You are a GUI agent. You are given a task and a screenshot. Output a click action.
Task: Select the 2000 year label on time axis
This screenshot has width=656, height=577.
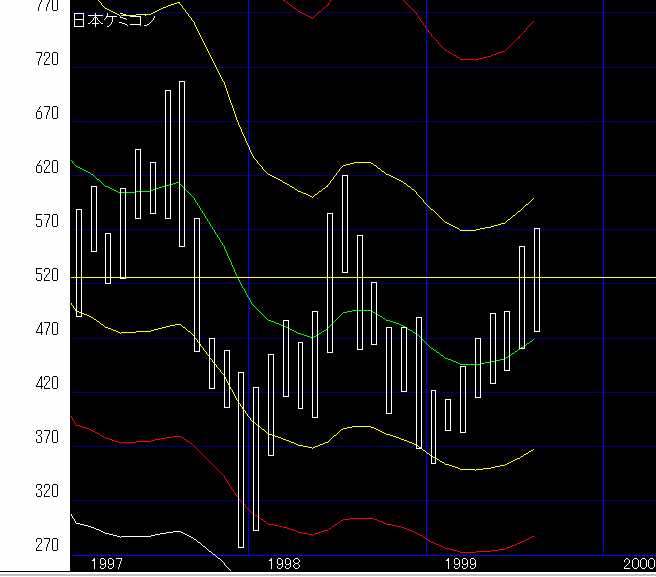(638, 564)
